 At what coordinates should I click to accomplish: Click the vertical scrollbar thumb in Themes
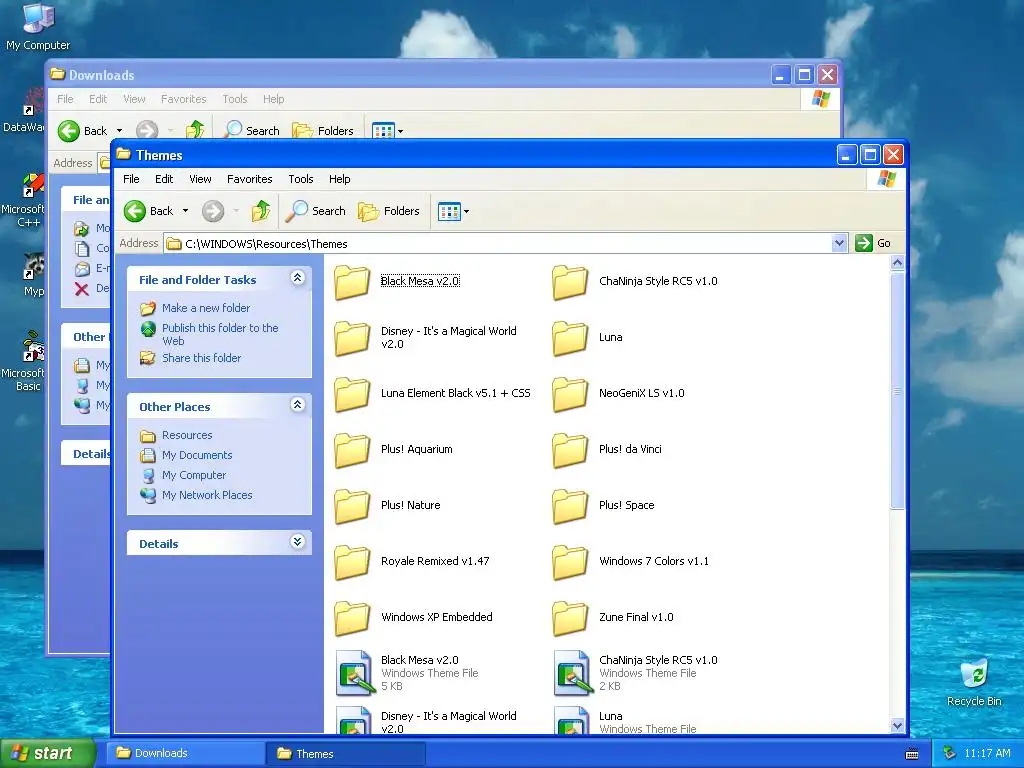click(897, 391)
